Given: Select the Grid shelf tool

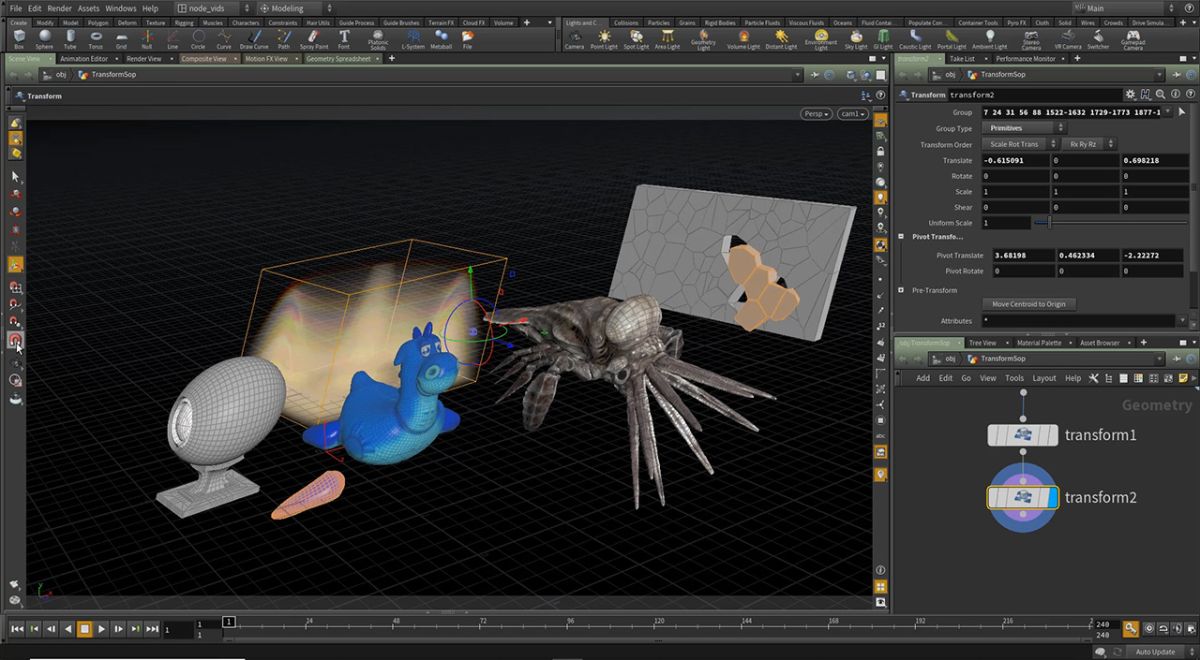Looking at the screenshot, I should [x=121, y=40].
